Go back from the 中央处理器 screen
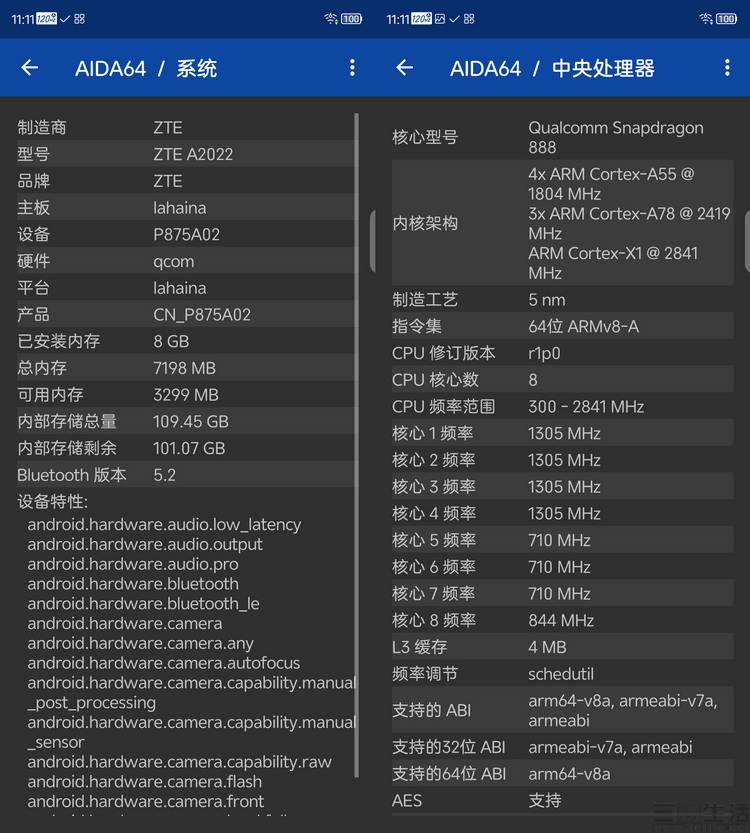 click(x=405, y=67)
